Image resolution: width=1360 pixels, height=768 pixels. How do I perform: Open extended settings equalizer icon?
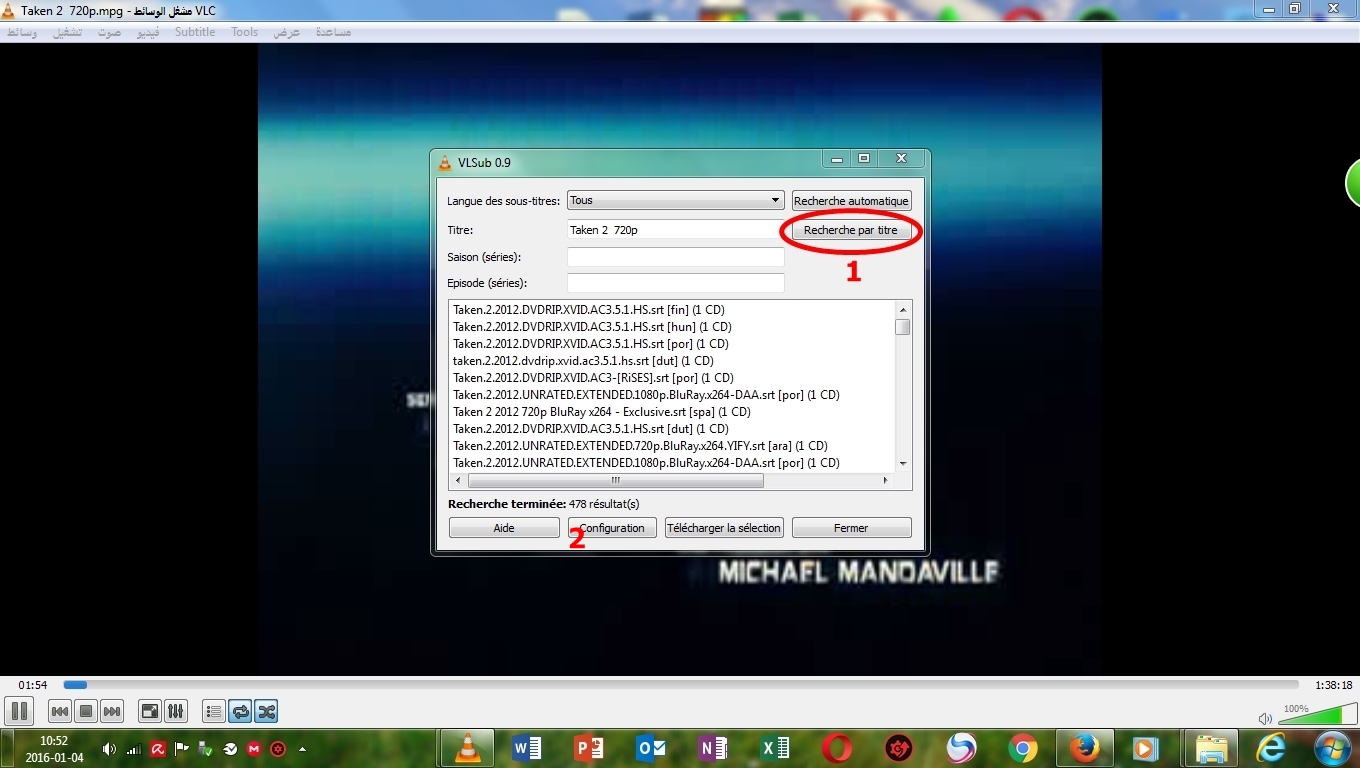[x=175, y=712]
